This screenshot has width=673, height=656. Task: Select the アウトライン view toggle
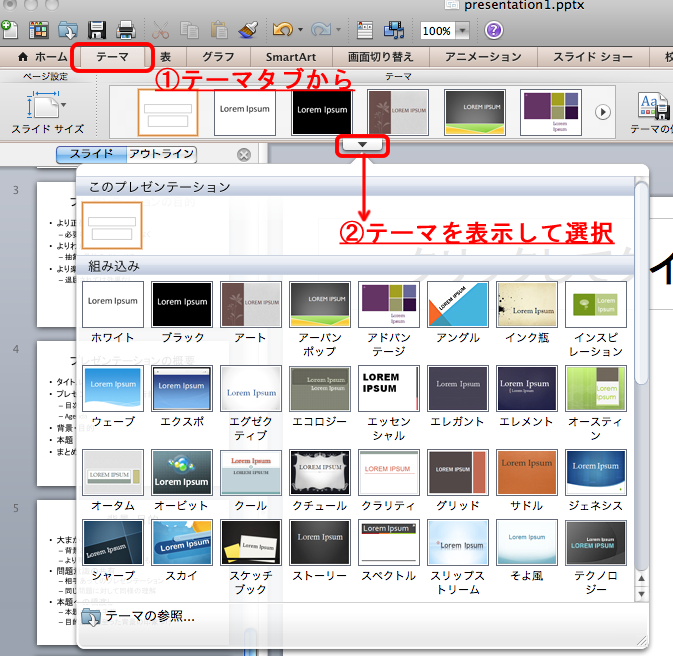[x=161, y=154]
